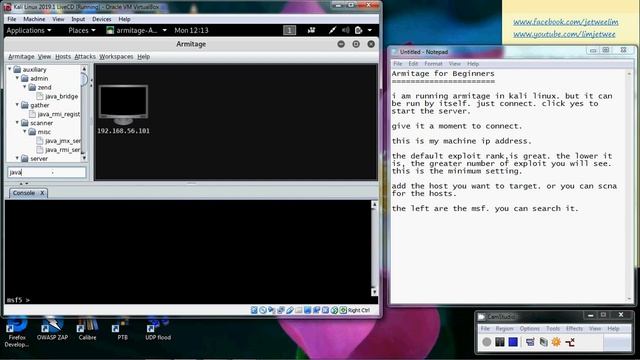Click Kali workspace indicator 1
The height and width of the screenshot is (360, 640).
[x=289, y=30]
